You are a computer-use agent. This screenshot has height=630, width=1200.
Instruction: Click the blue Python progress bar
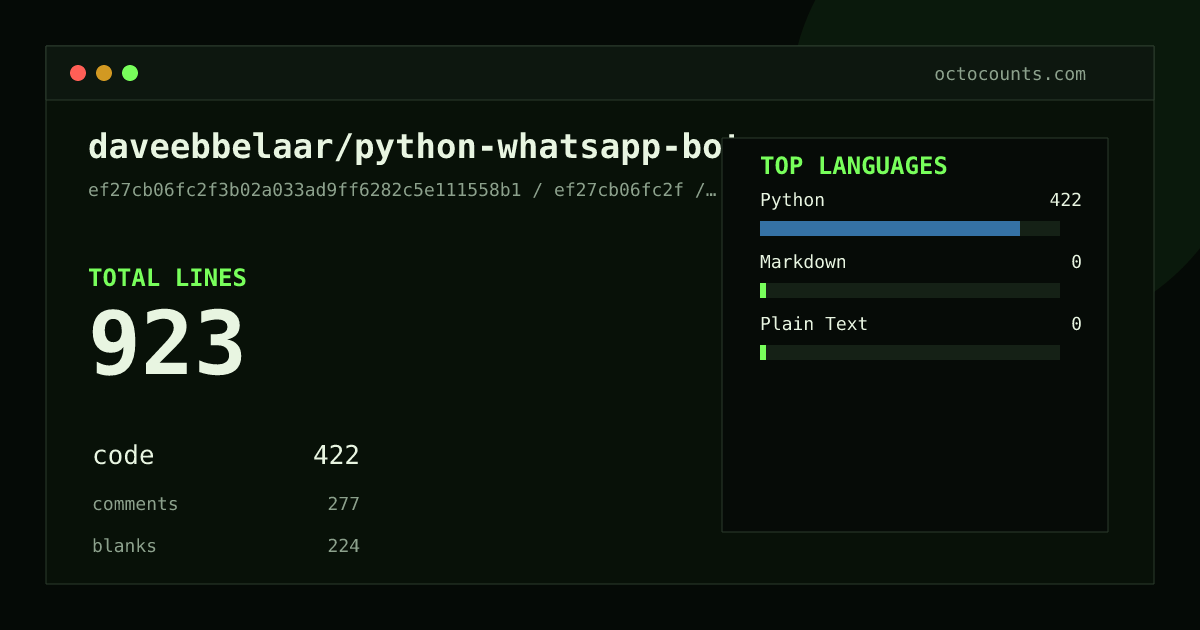[x=890, y=228]
